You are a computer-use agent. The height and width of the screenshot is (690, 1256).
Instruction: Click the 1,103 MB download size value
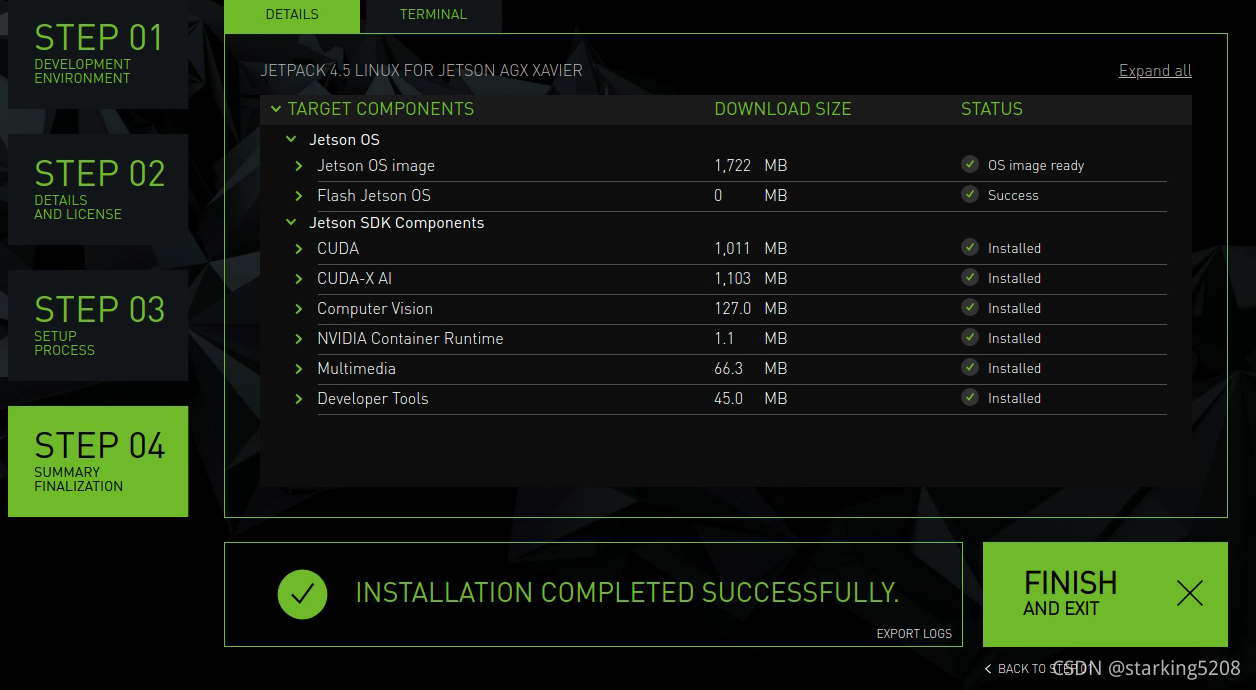751,279
